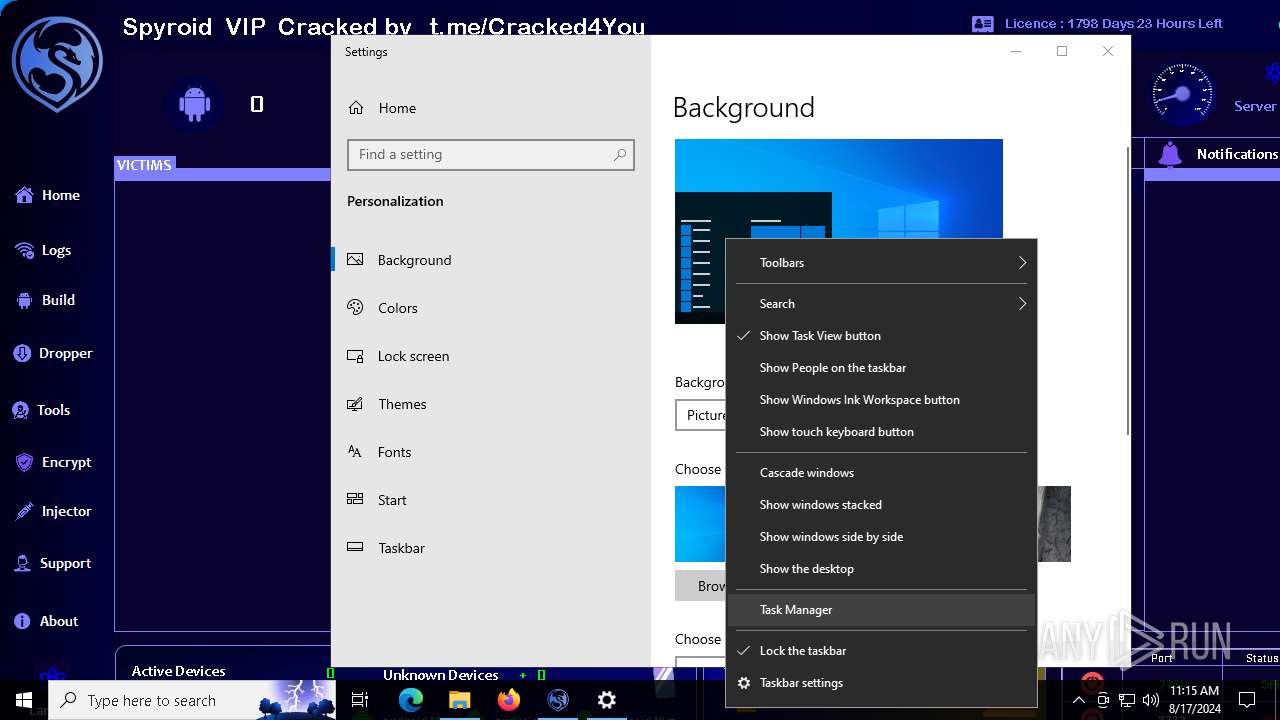The image size is (1280, 720).
Task: Open File Explorer from the taskbar
Action: (459, 700)
